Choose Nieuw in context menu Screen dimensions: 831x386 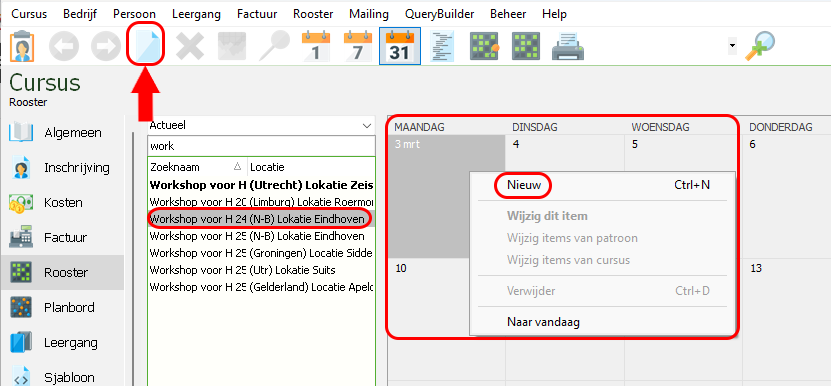click(524, 185)
